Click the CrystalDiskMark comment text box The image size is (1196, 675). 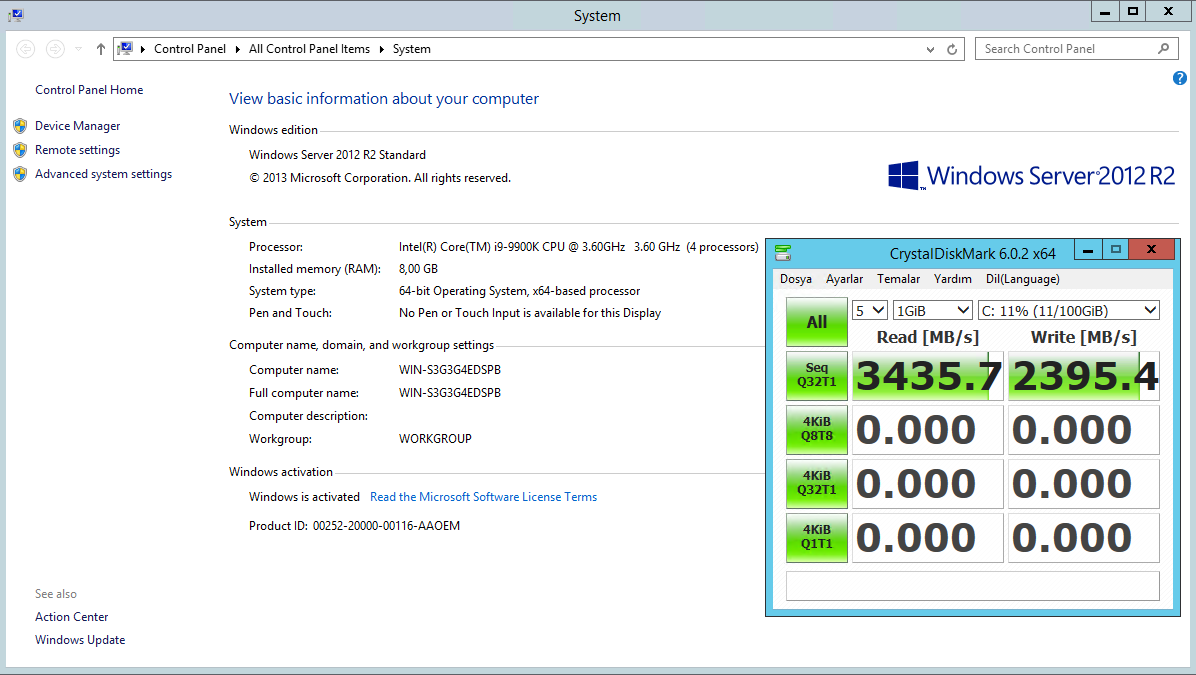973,586
